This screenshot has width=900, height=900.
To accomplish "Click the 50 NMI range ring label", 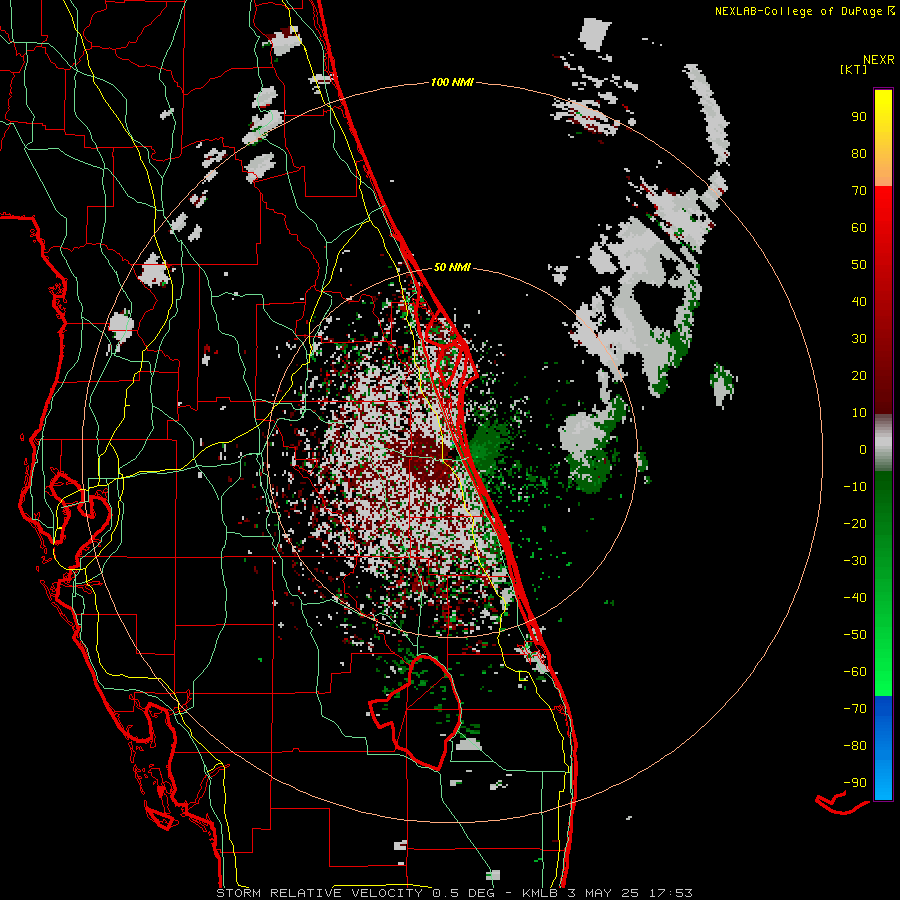I will click(452, 267).
